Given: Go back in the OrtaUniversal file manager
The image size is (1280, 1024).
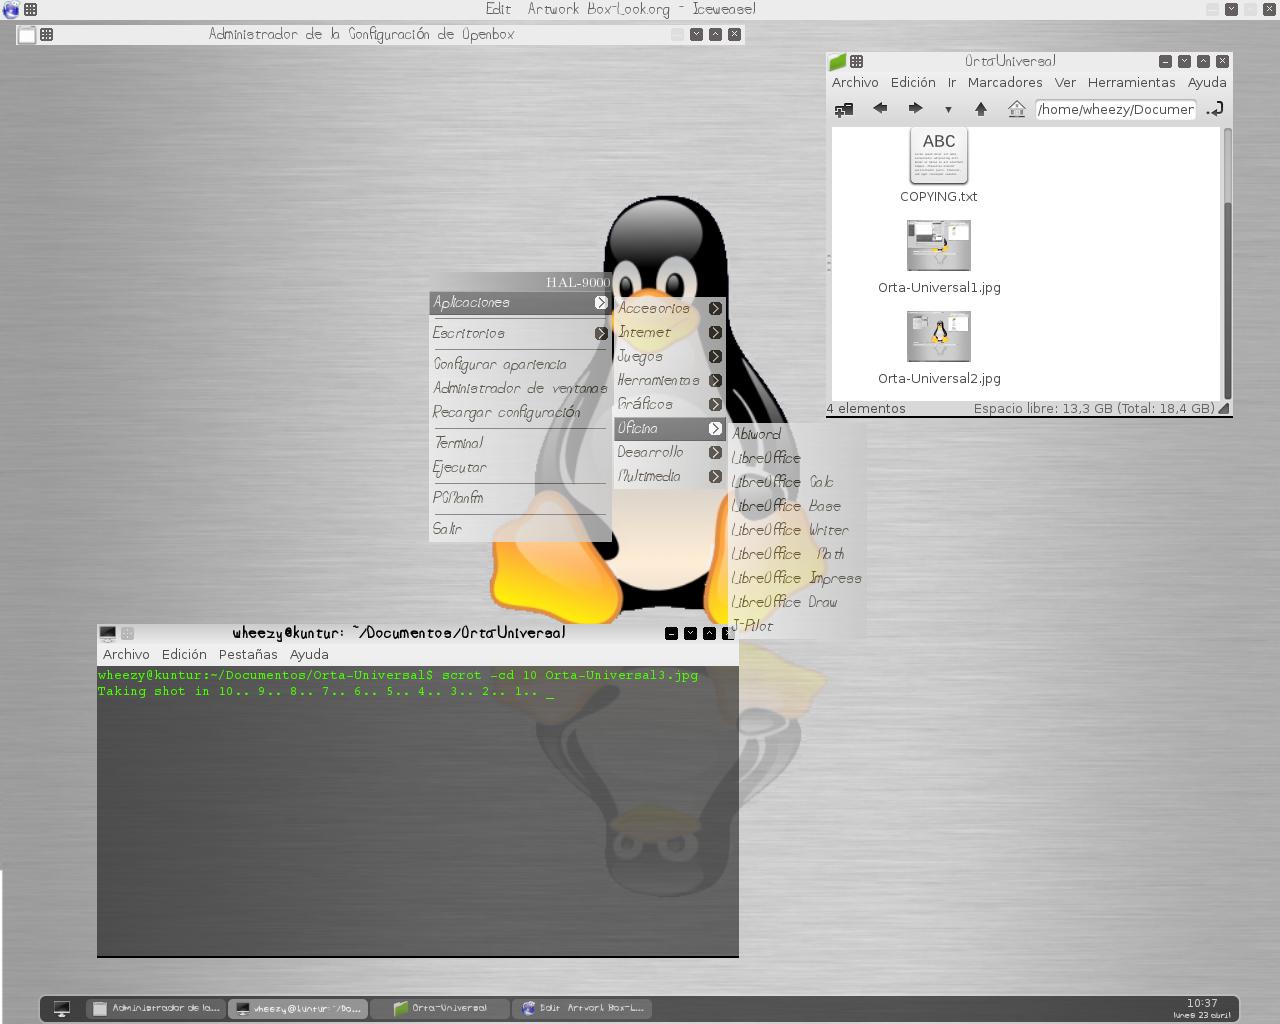Looking at the screenshot, I should click(x=880, y=108).
